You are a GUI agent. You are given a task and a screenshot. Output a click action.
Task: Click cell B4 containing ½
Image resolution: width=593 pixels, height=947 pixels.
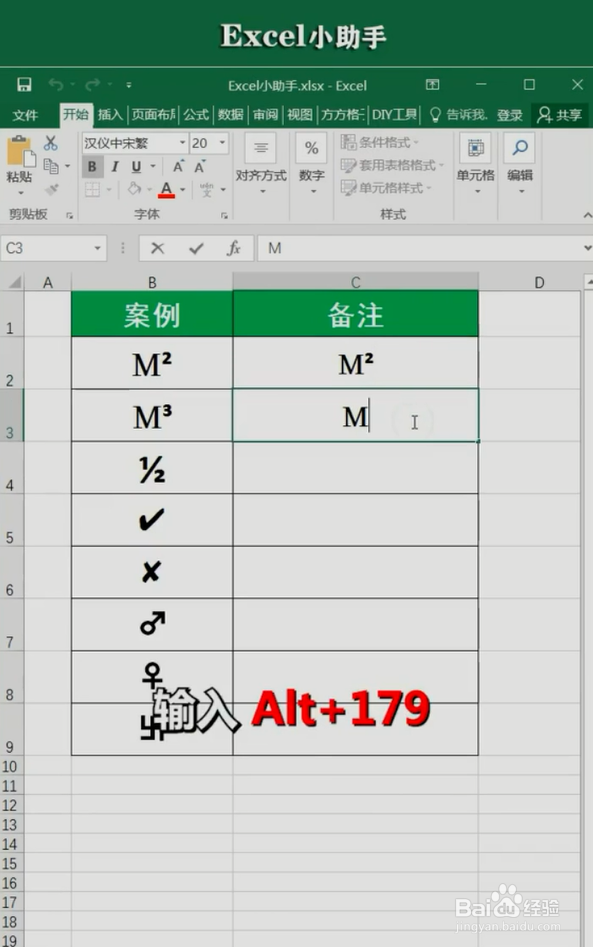(x=152, y=468)
